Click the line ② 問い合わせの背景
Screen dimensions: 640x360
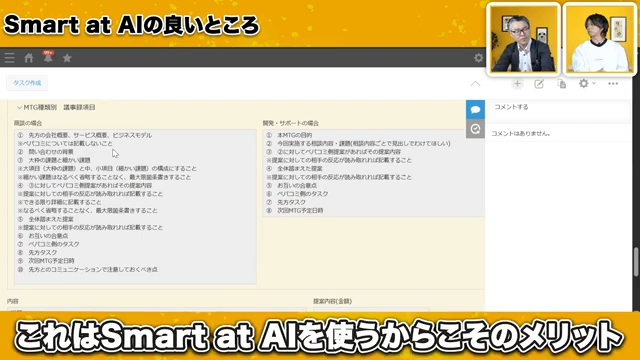tap(45, 152)
